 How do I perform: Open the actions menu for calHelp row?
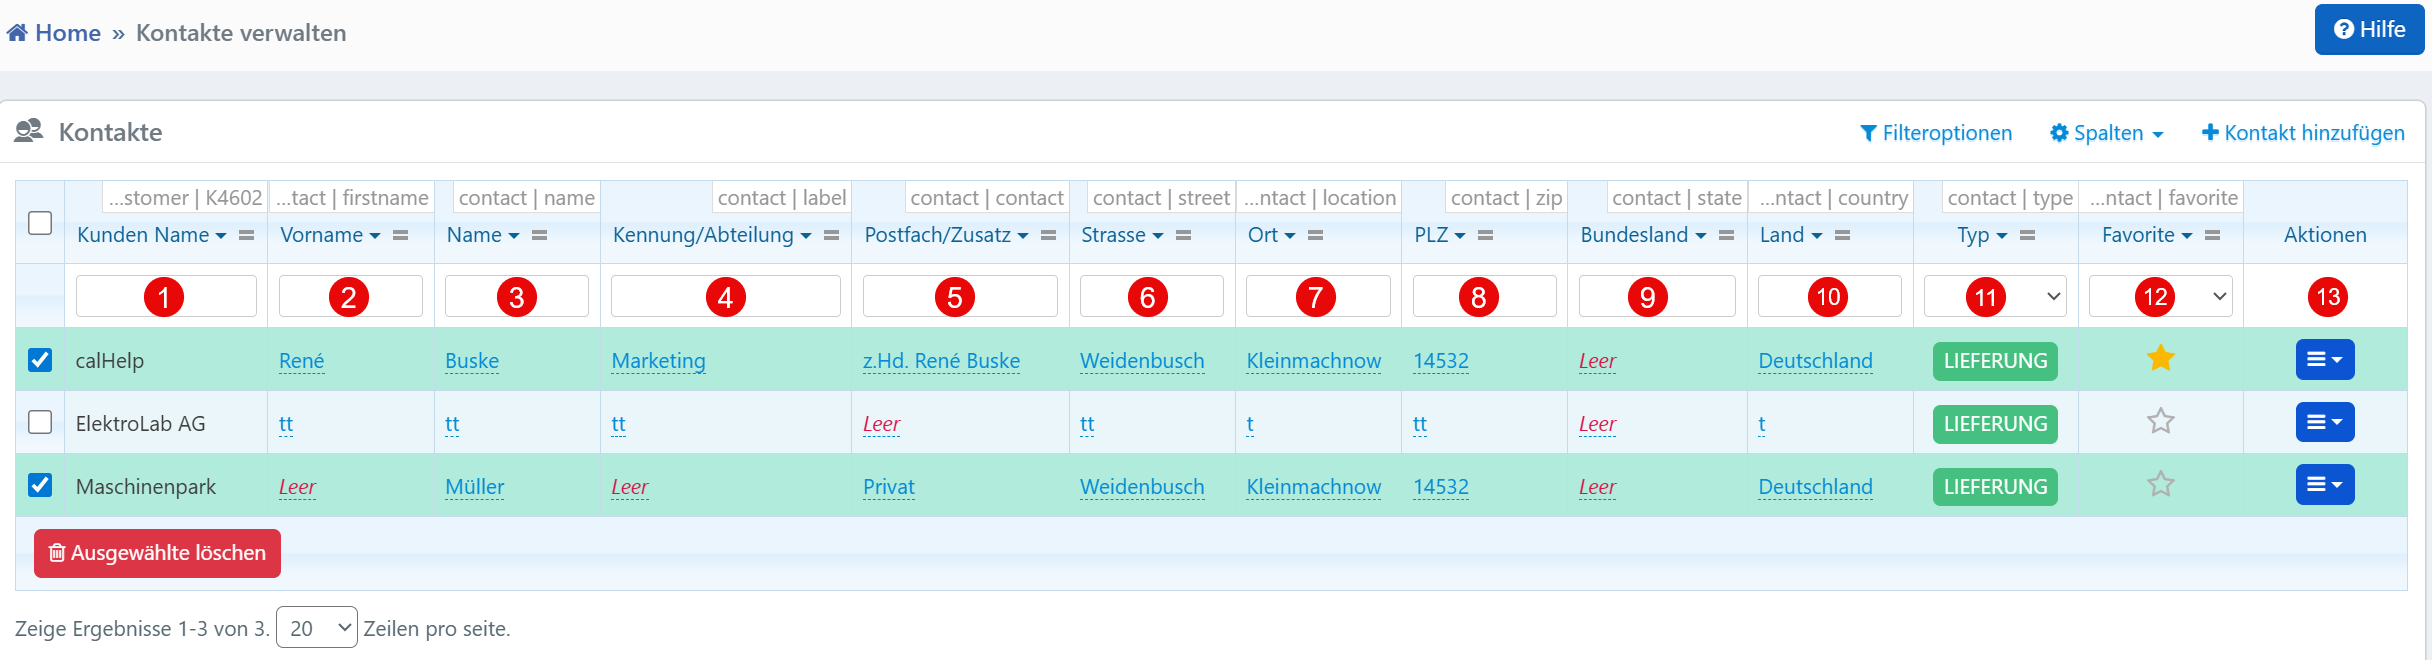tap(2324, 360)
